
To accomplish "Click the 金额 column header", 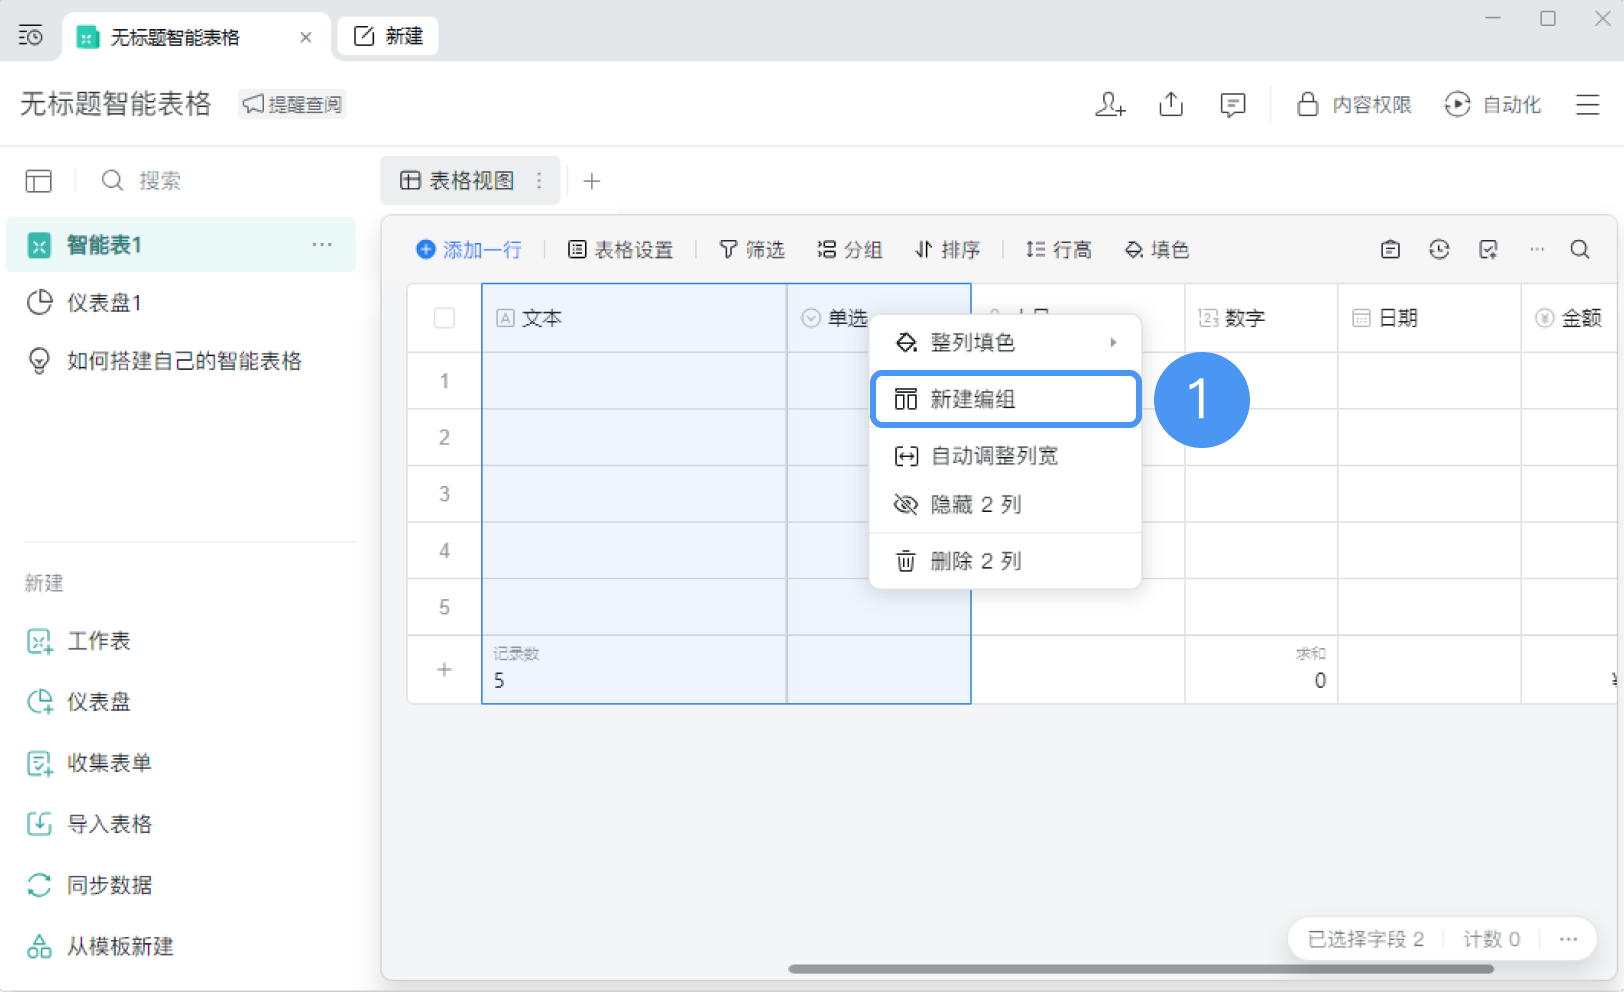I will coord(1569,318).
